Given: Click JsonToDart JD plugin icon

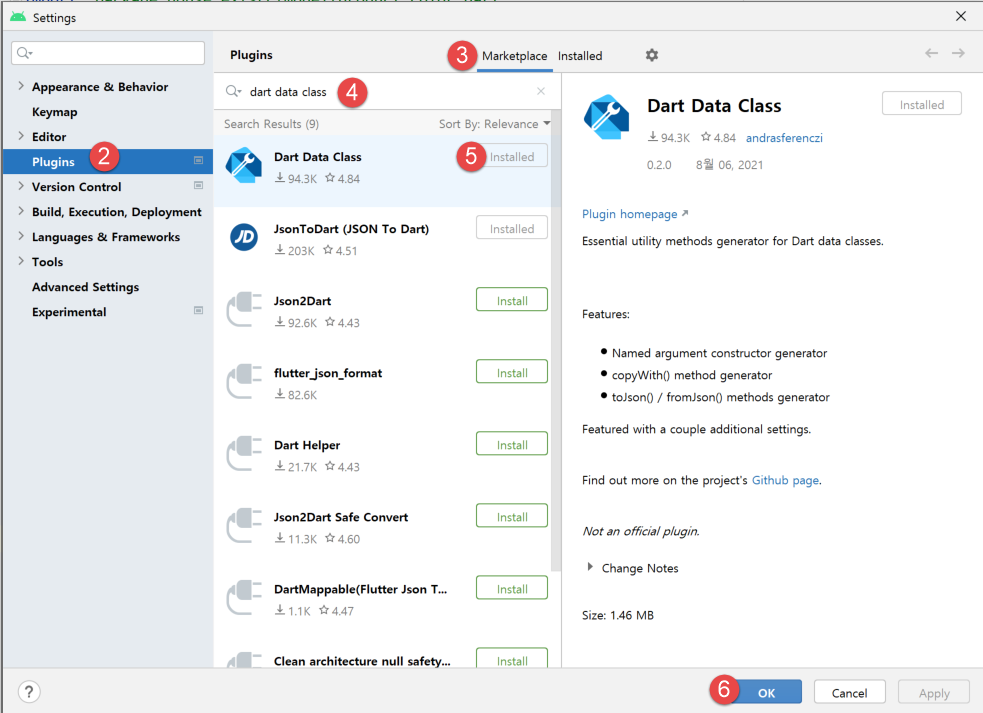Looking at the screenshot, I should (x=244, y=237).
